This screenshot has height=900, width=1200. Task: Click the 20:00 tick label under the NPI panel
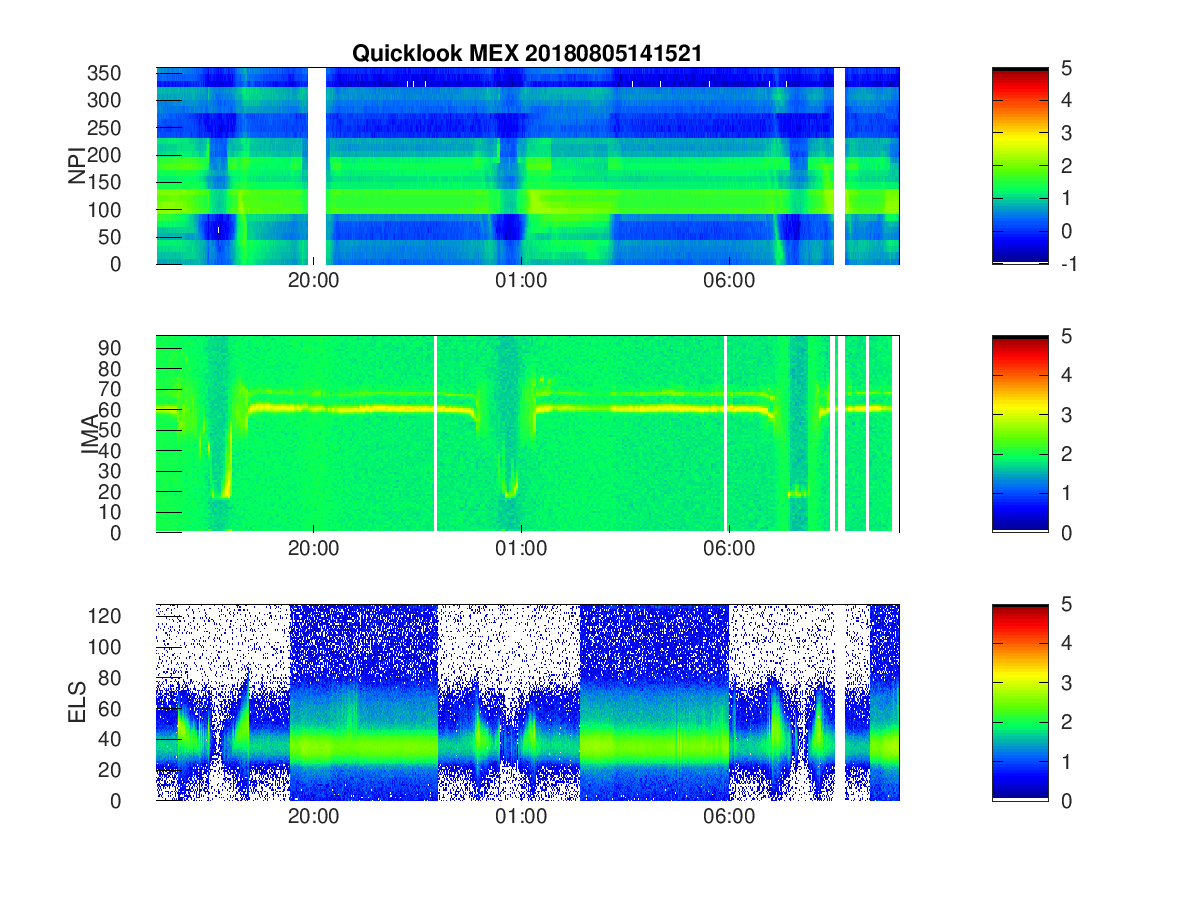click(314, 282)
